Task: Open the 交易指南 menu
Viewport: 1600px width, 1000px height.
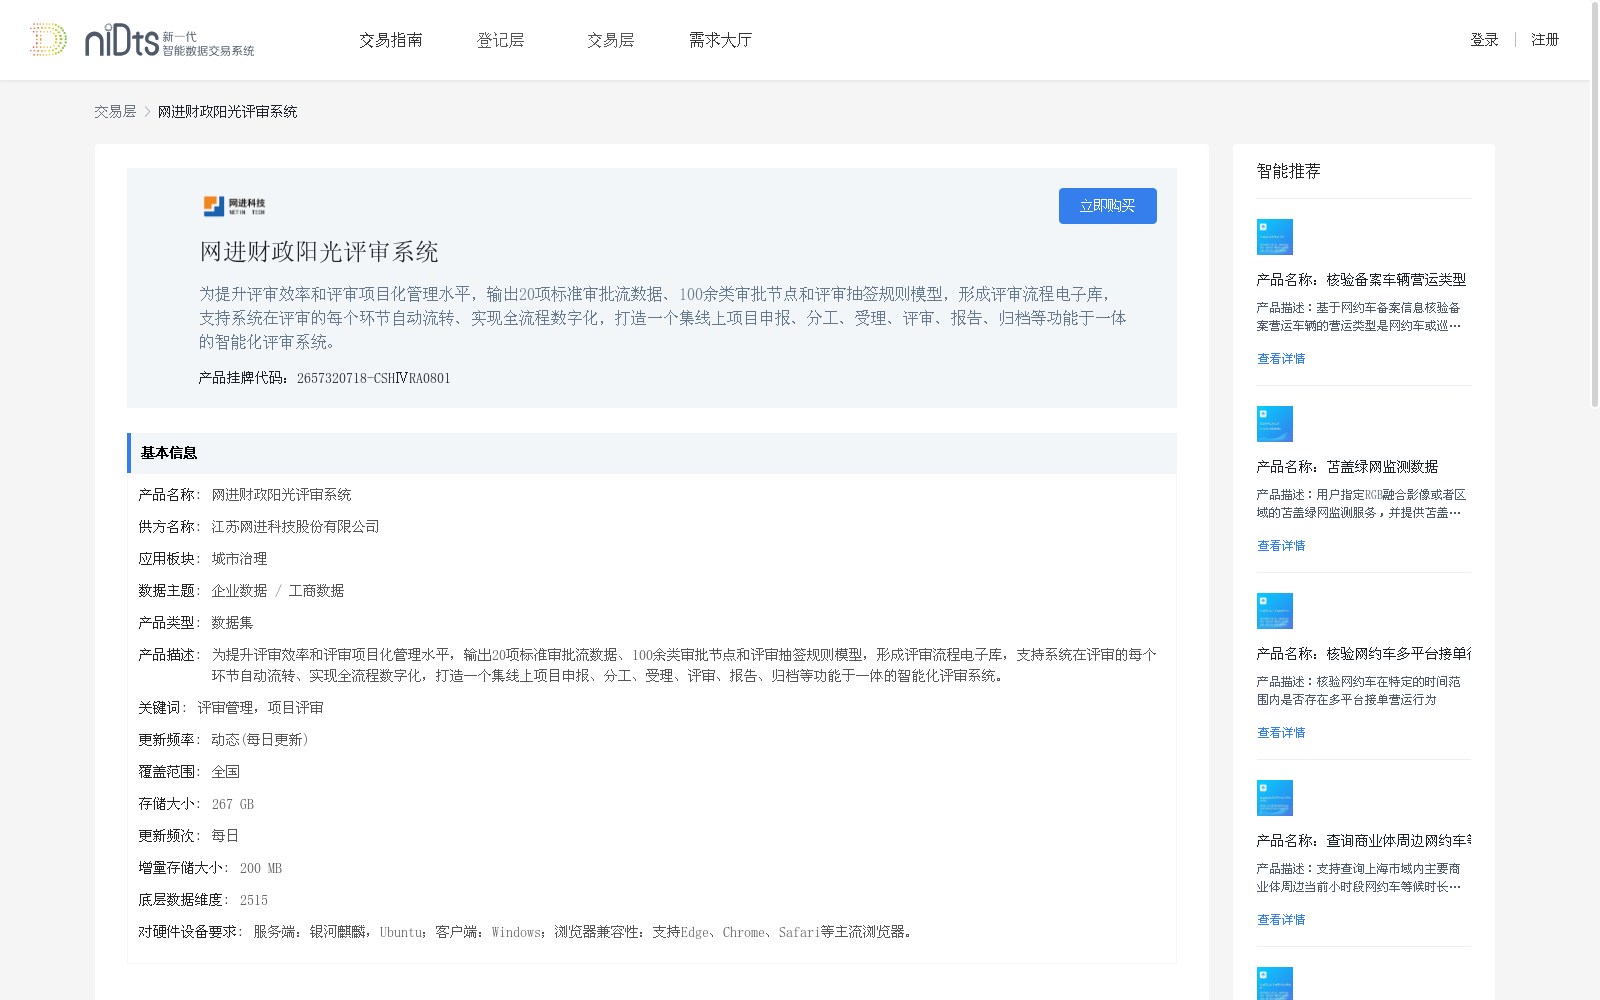Action: point(391,40)
